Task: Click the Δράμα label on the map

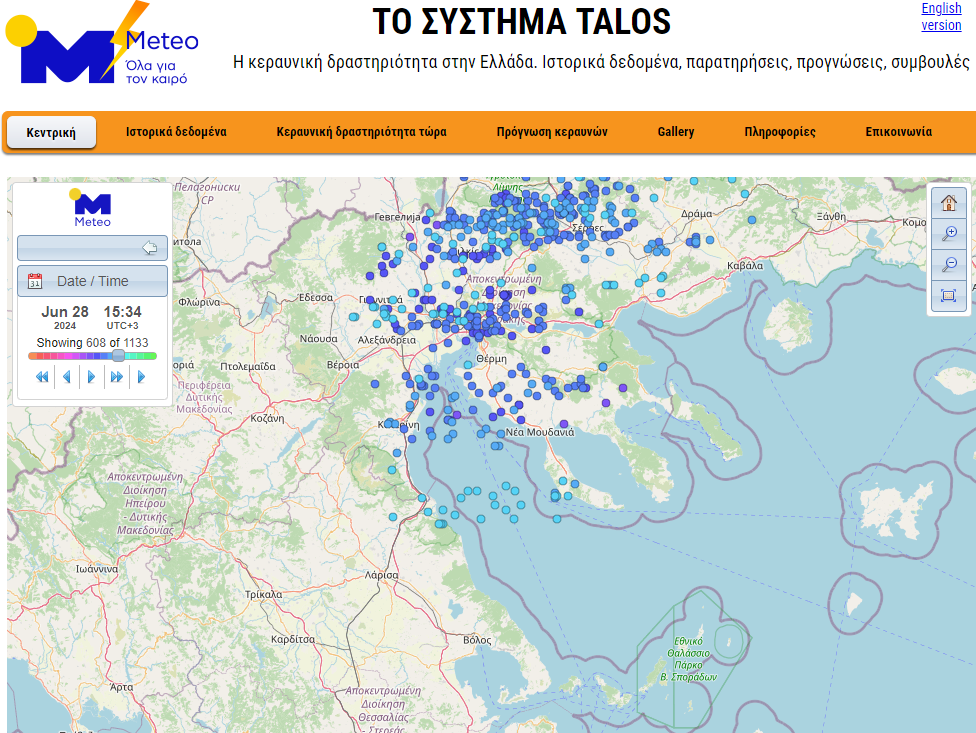Action: coord(697,213)
